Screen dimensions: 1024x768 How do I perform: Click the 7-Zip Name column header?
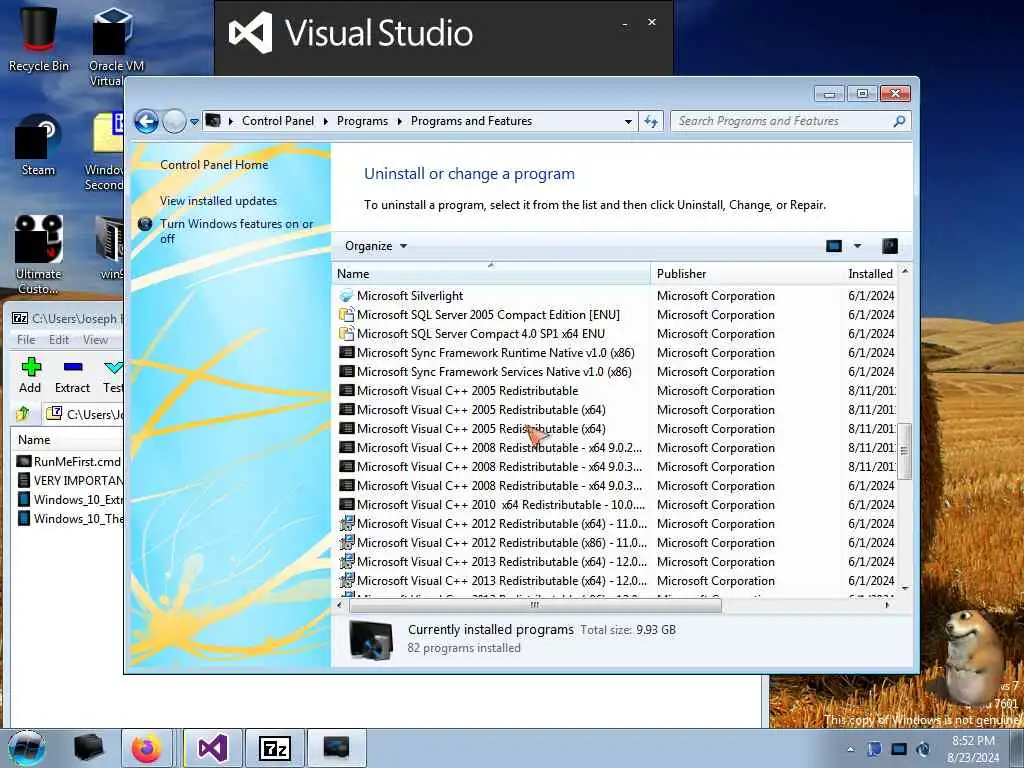(68, 440)
